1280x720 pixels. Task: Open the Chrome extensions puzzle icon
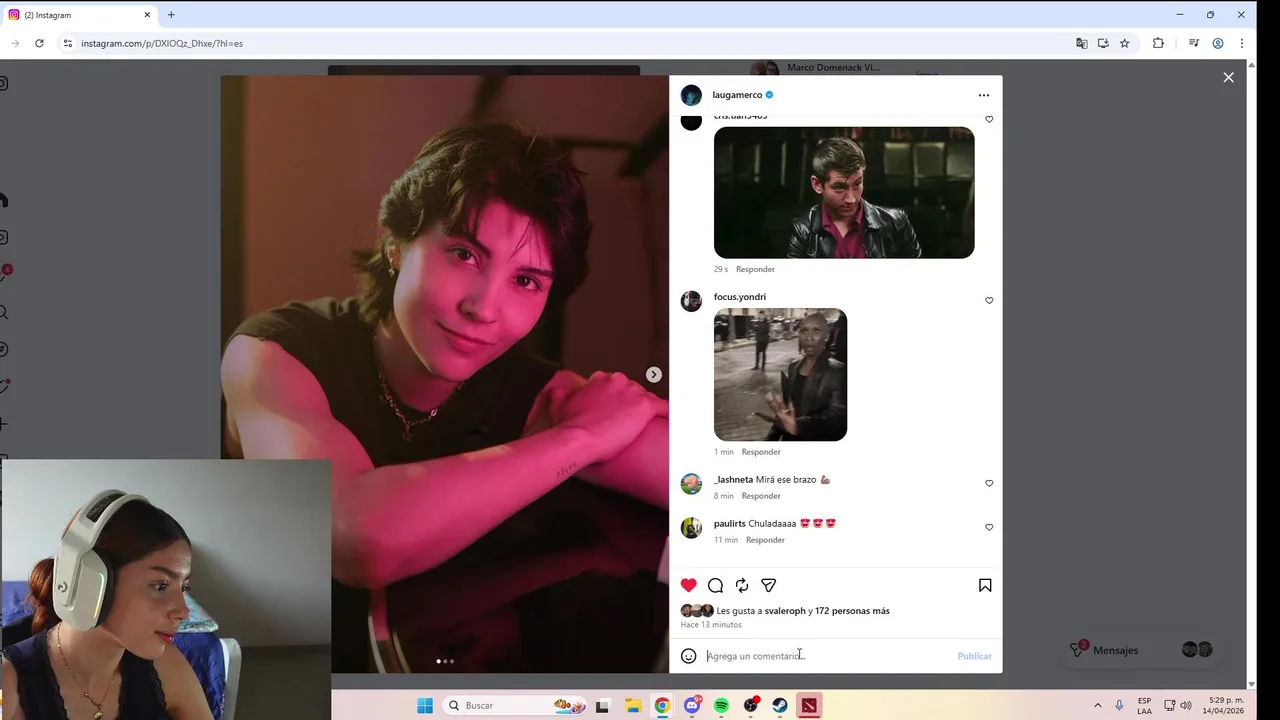(1158, 43)
